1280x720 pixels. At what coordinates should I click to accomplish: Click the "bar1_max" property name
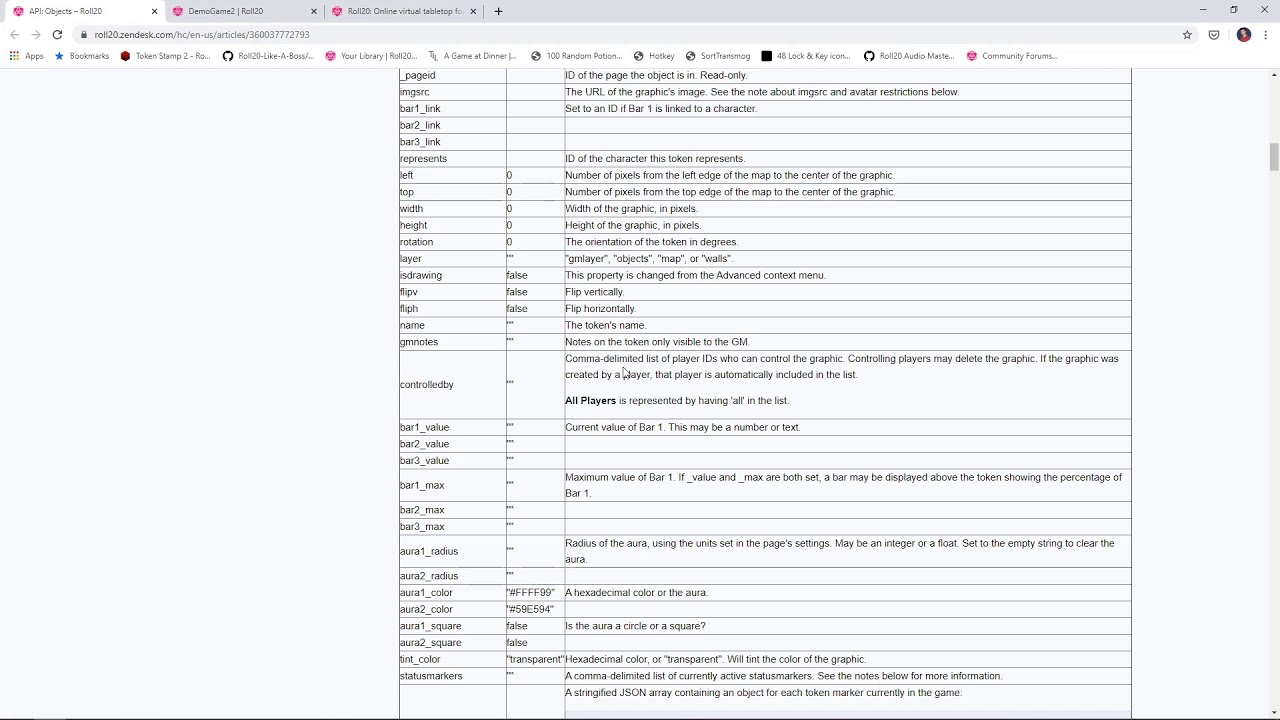(x=422, y=486)
